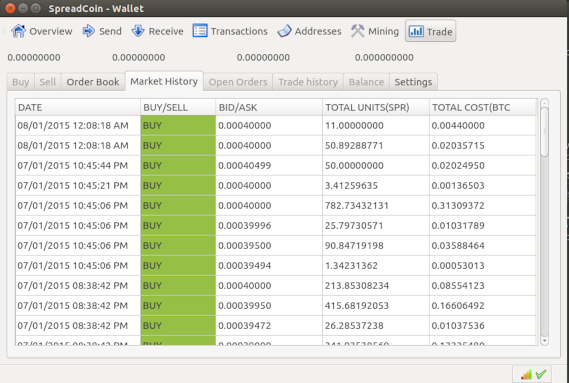
Task: Select the 07/01/2015 10:45:44 PM date cell
Action: tap(78, 166)
